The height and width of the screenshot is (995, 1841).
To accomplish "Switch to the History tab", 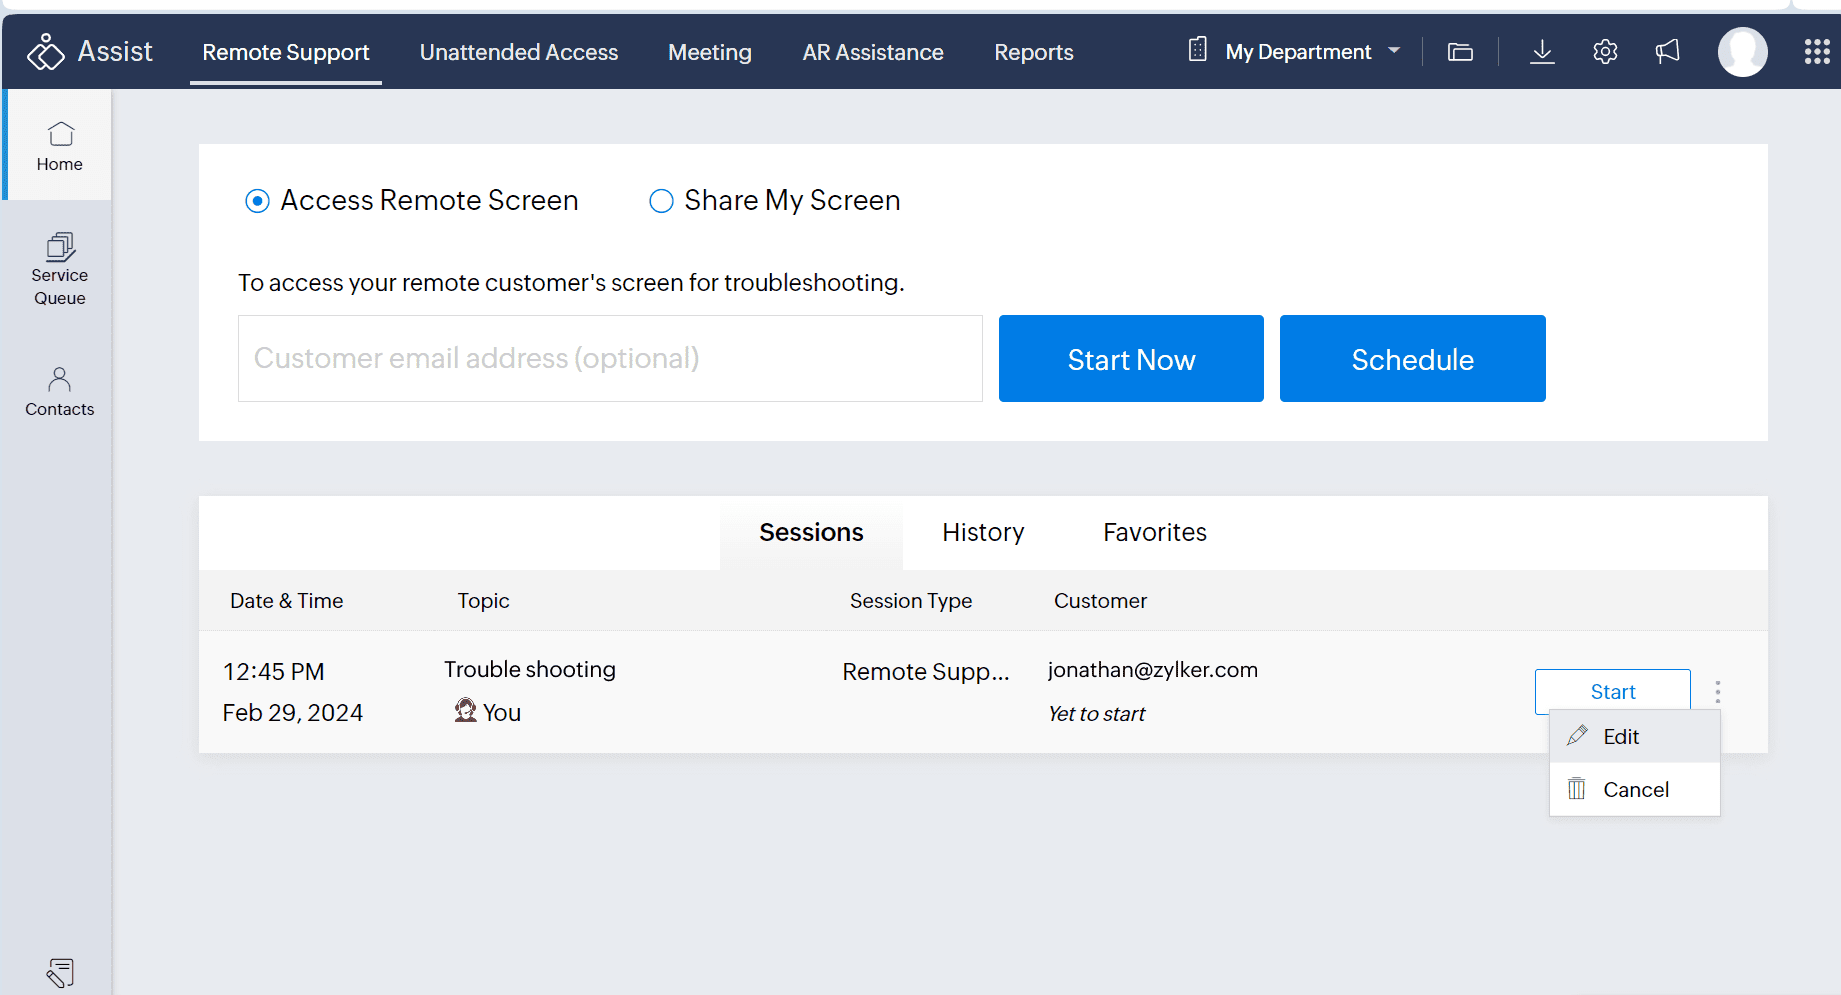I will coord(983,533).
